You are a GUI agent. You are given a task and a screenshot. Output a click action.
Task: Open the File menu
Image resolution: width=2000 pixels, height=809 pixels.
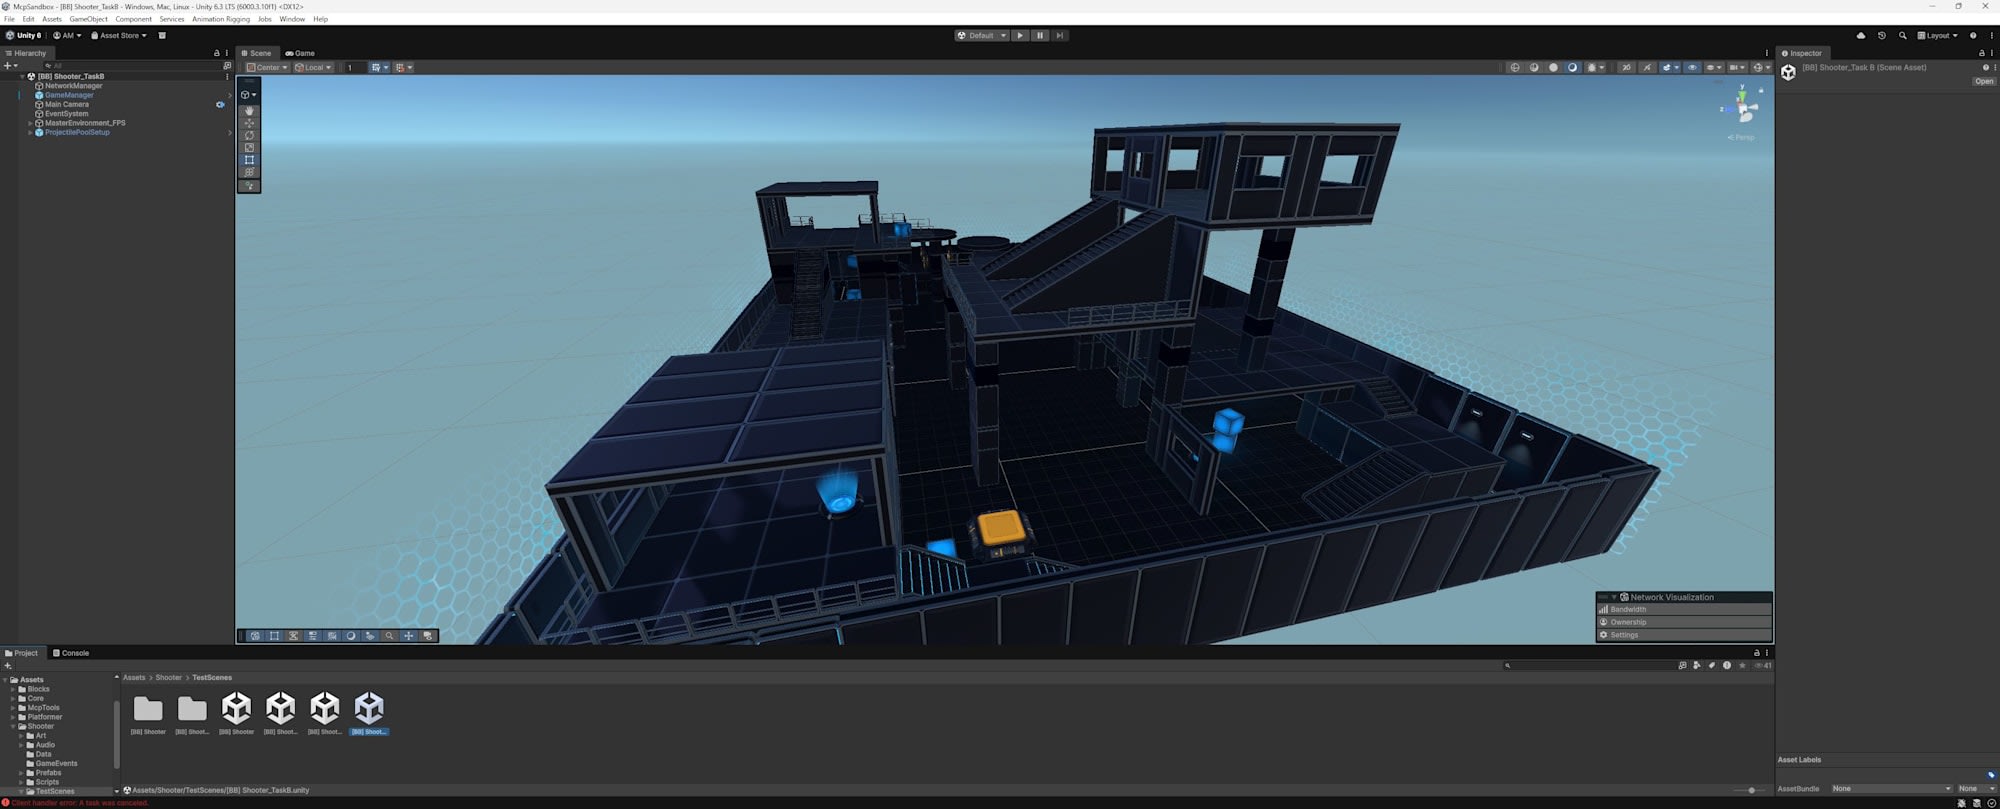click(9, 19)
